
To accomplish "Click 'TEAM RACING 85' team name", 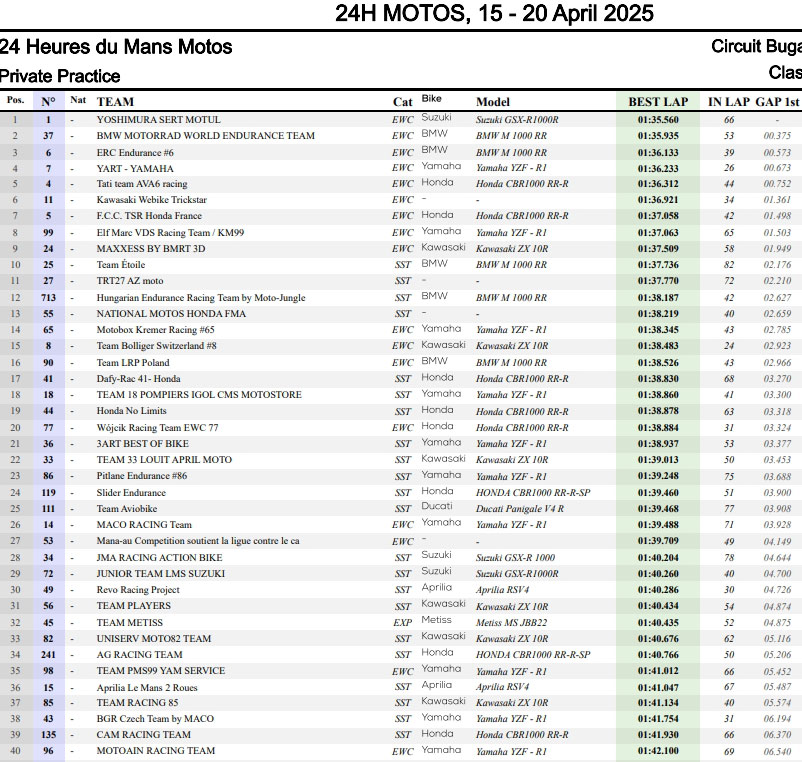I will click(138, 703).
